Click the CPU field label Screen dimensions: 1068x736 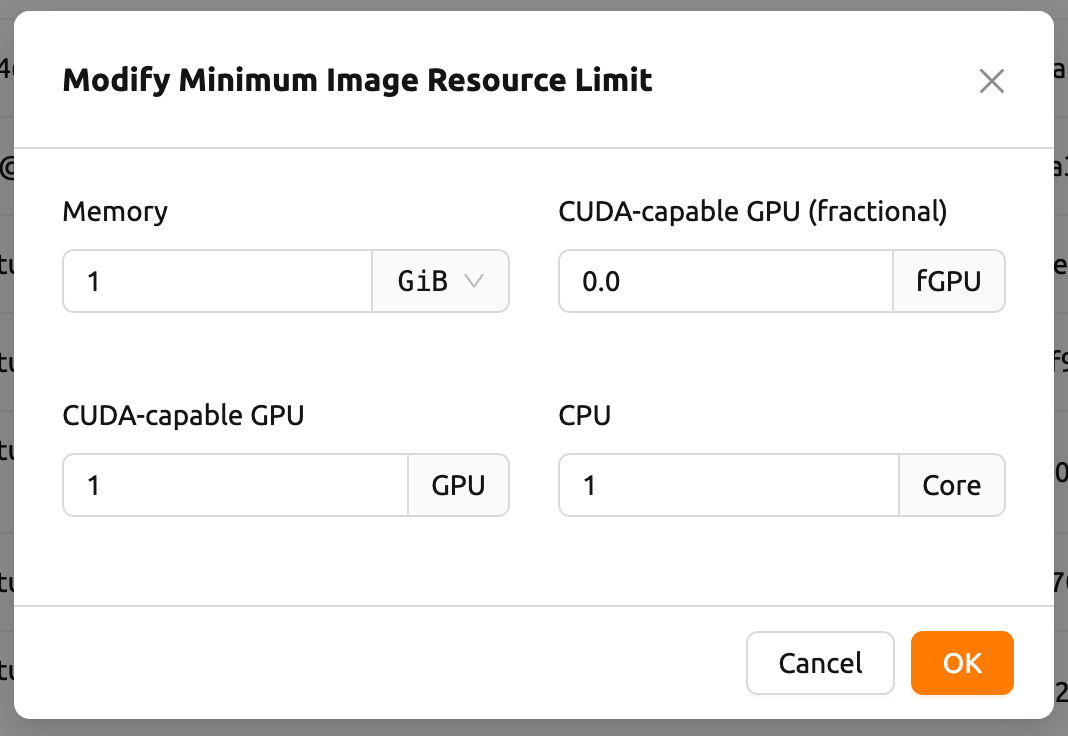tap(584, 415)
